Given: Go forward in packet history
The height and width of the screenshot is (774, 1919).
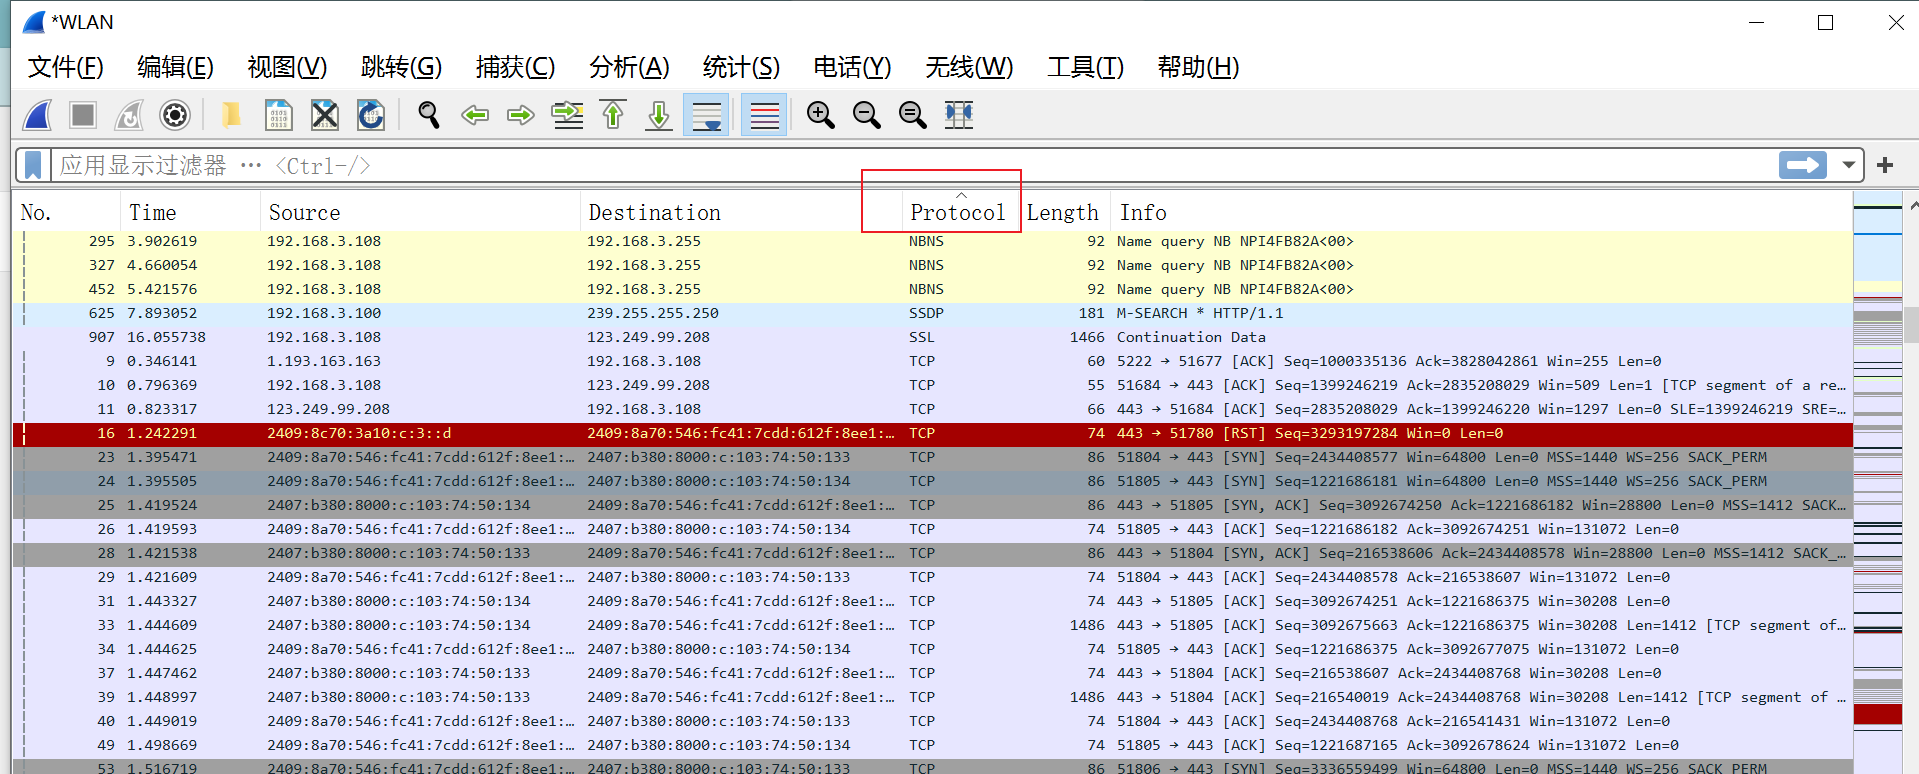Looking at the screenshot, I should [521, 115].
